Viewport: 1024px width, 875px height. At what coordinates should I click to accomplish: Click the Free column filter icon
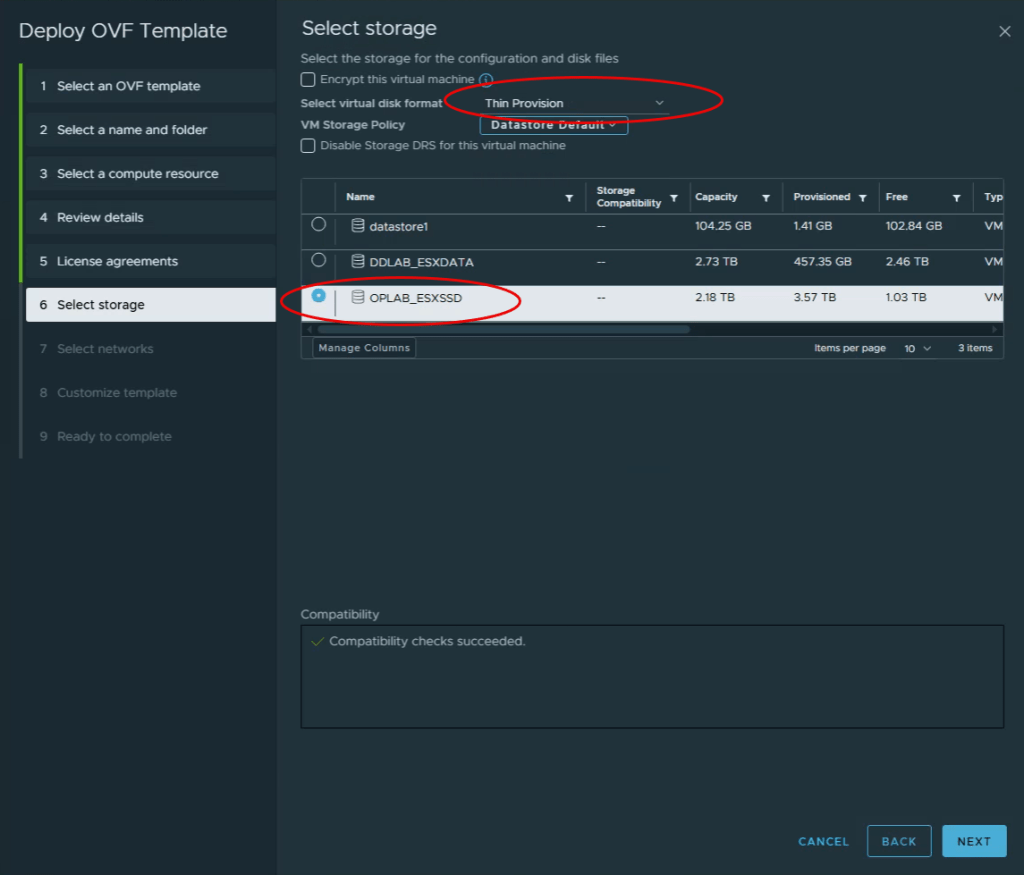point(956,198)
